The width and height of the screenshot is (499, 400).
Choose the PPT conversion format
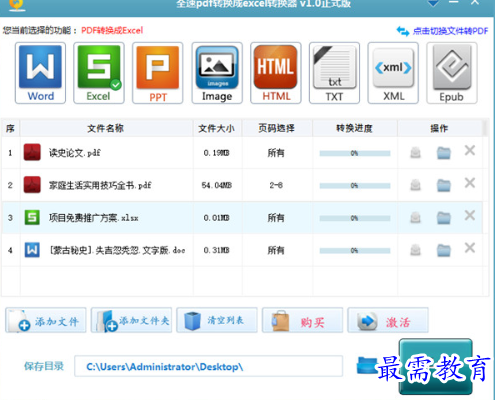pyautogui.click(x=158, y=73)
